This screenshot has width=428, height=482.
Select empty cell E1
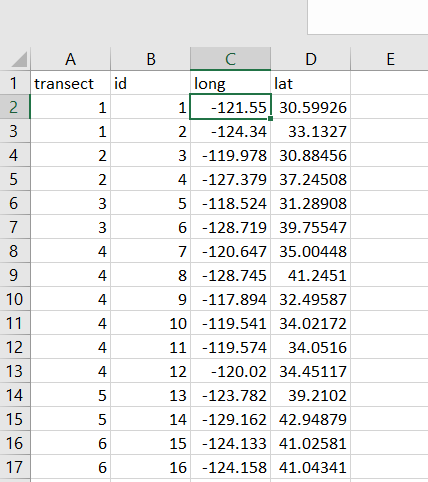[x=390, y=83]
